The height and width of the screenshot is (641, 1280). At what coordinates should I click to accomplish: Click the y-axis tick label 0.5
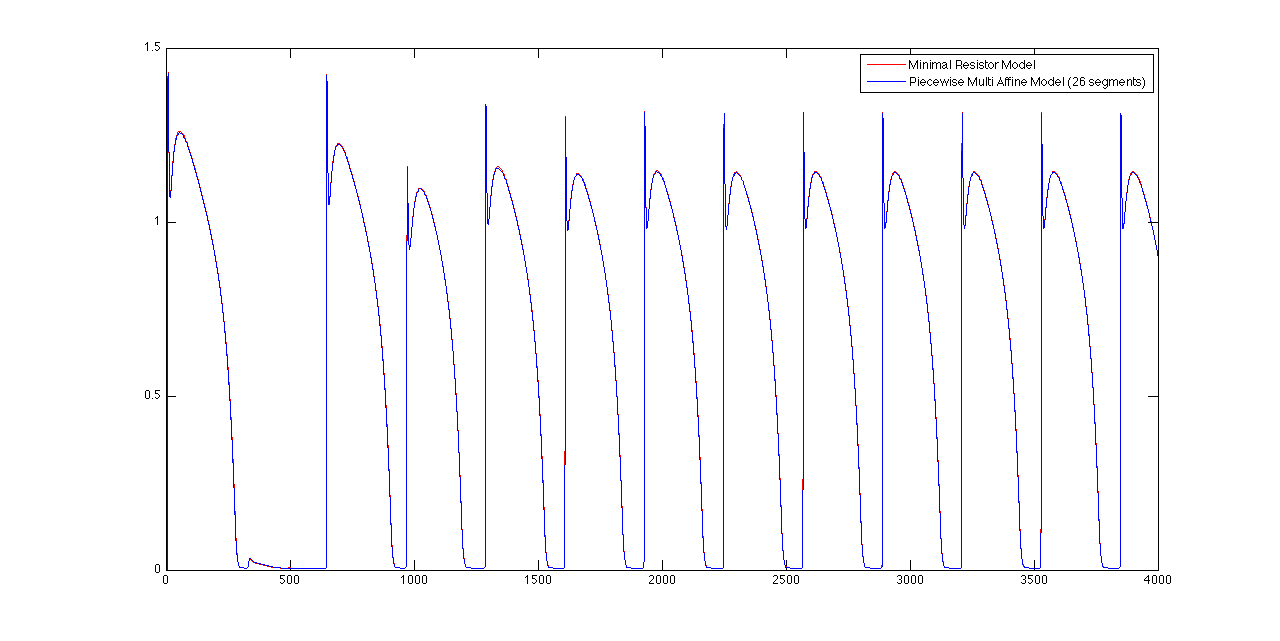[150, 396]
